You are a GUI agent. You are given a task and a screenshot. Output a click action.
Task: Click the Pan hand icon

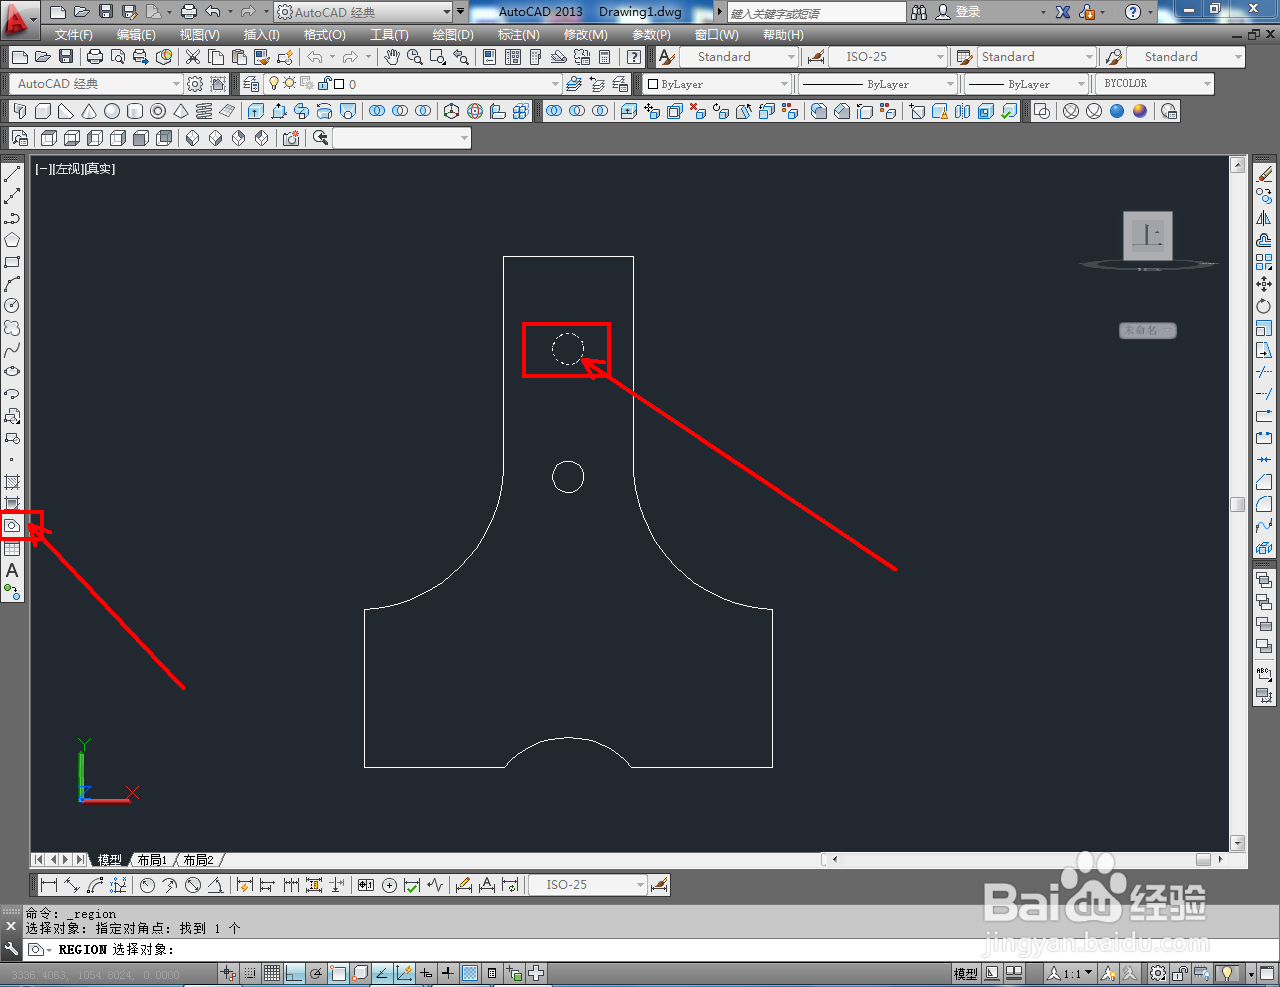(x=392, y=57)
